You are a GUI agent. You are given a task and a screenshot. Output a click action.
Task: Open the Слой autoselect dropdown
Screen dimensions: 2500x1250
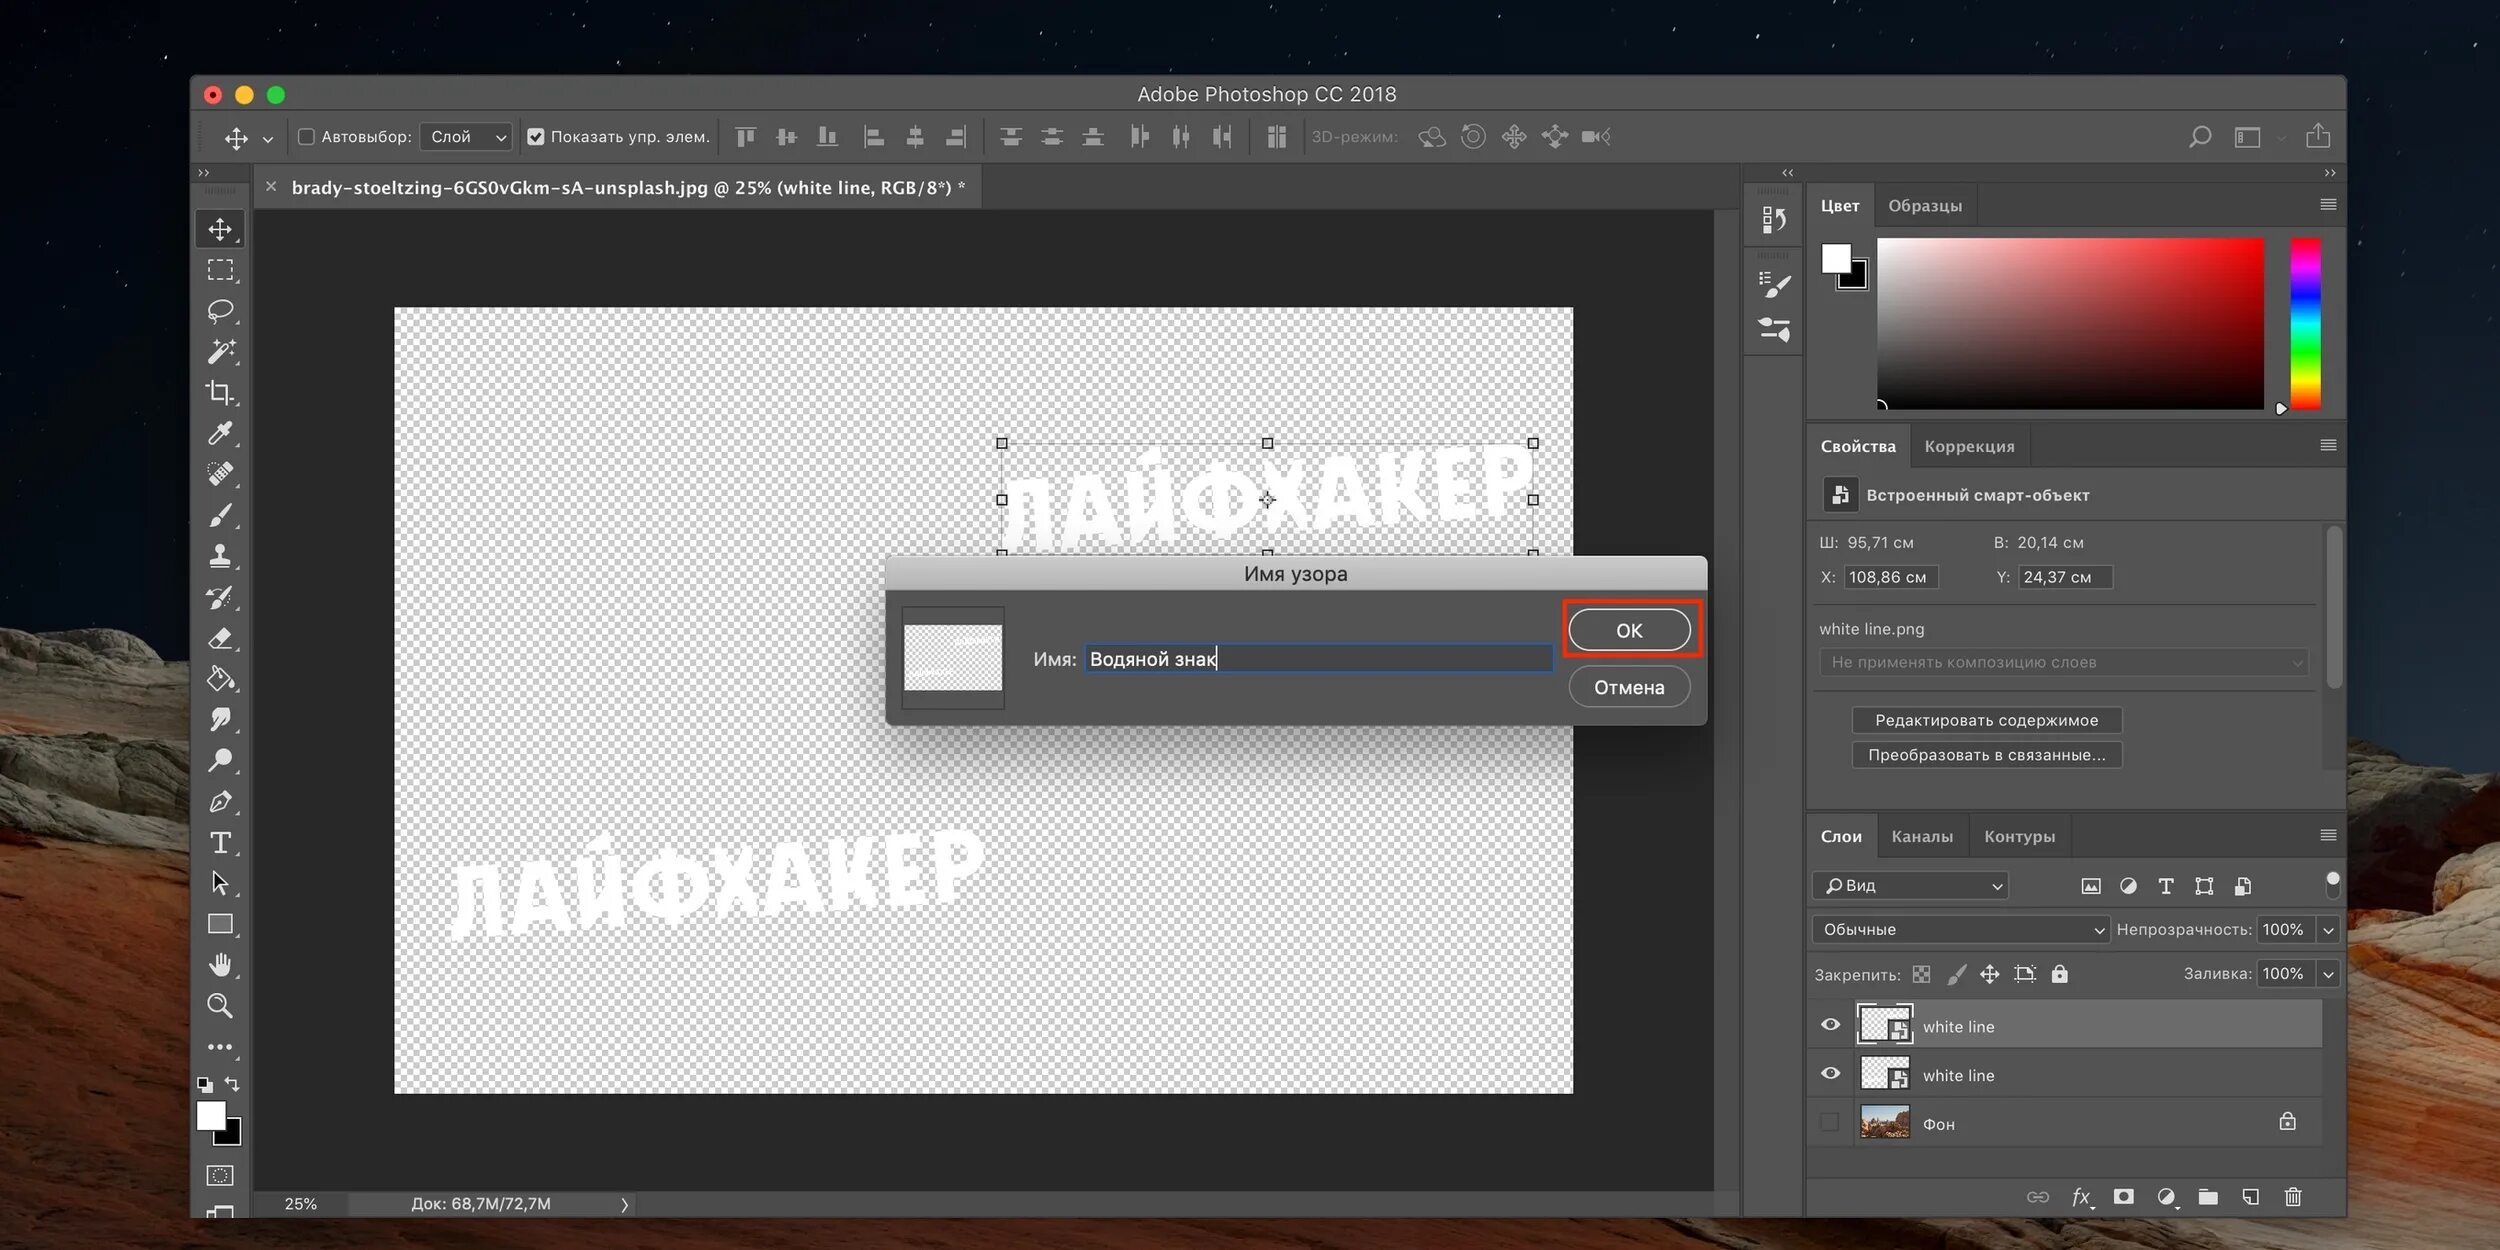tap(466, 137)
